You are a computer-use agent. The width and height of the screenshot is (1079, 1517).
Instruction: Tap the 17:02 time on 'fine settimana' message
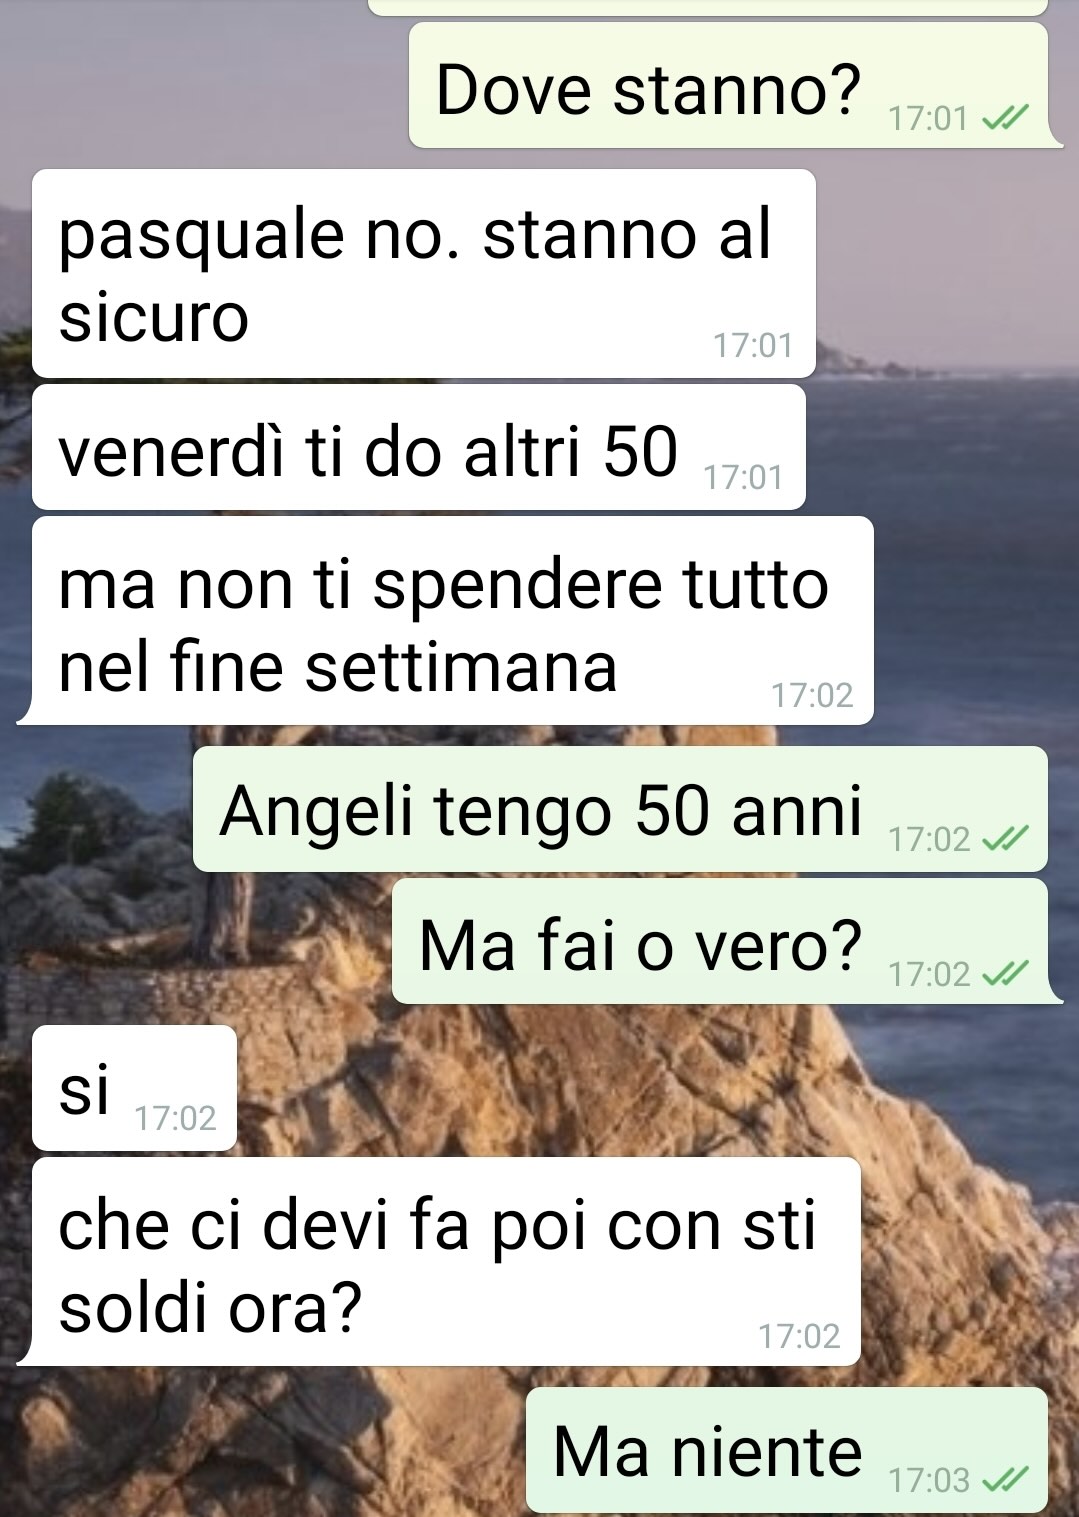pos(812,695)
